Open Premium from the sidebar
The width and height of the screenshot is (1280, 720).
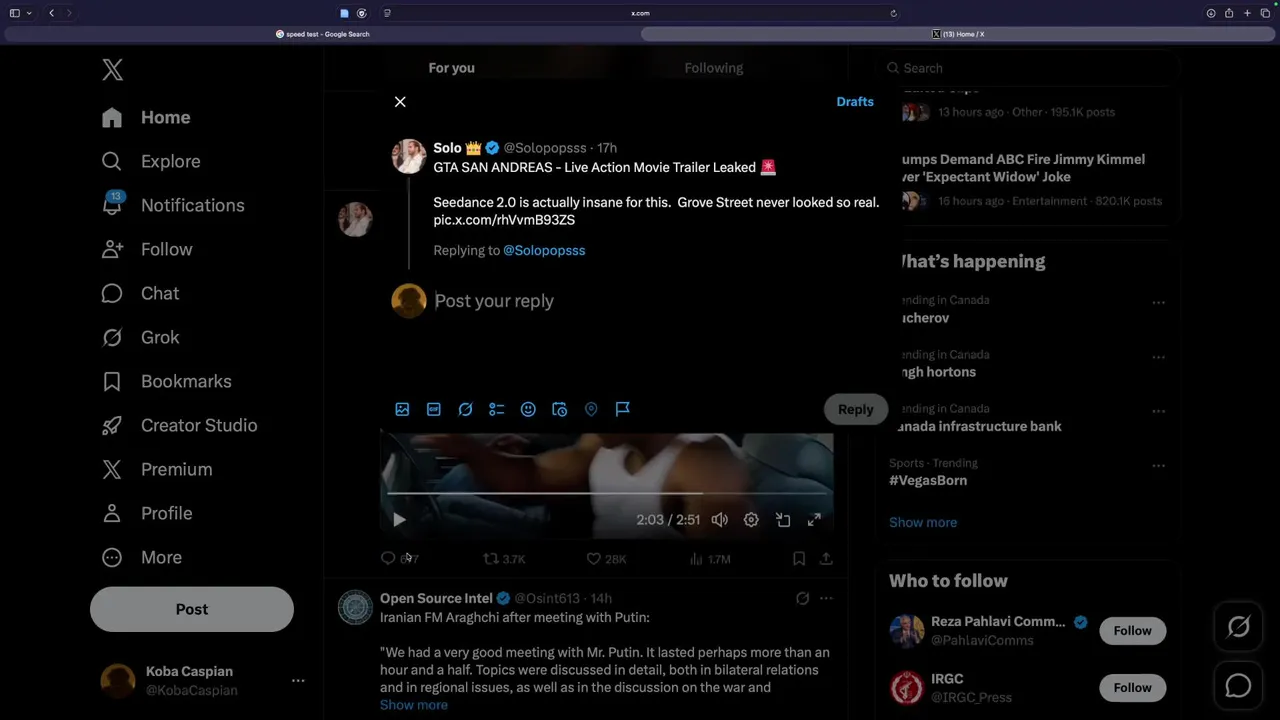click(x=157, y=469)
